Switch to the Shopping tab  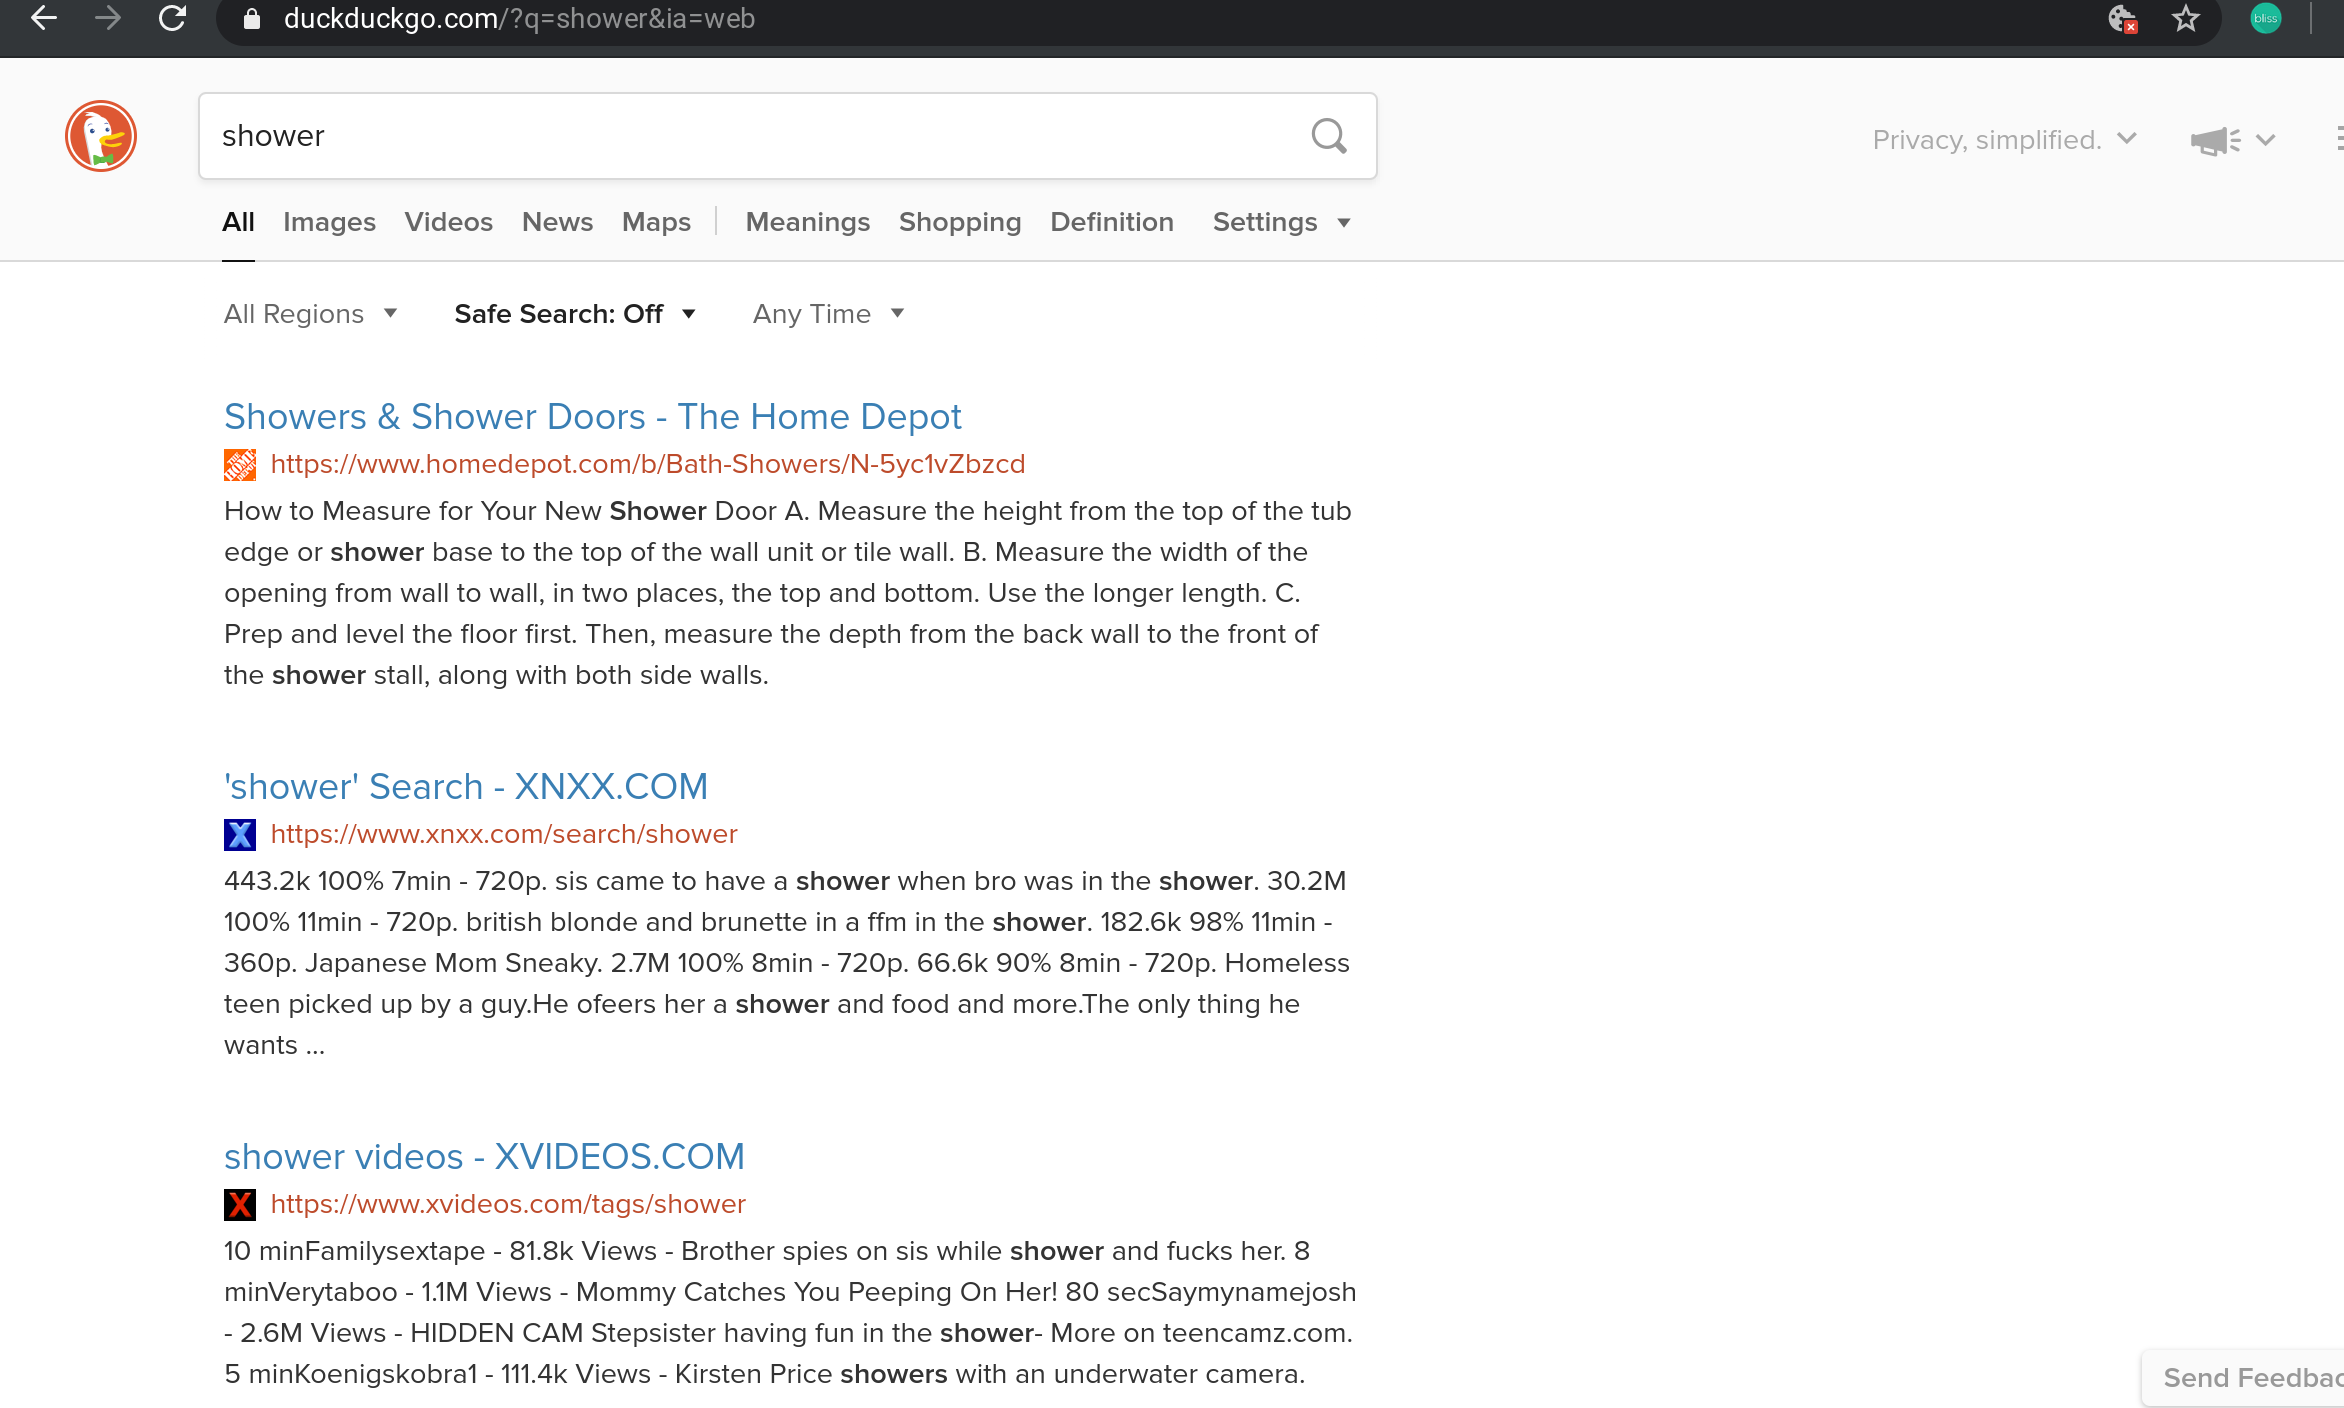point(959,222)
